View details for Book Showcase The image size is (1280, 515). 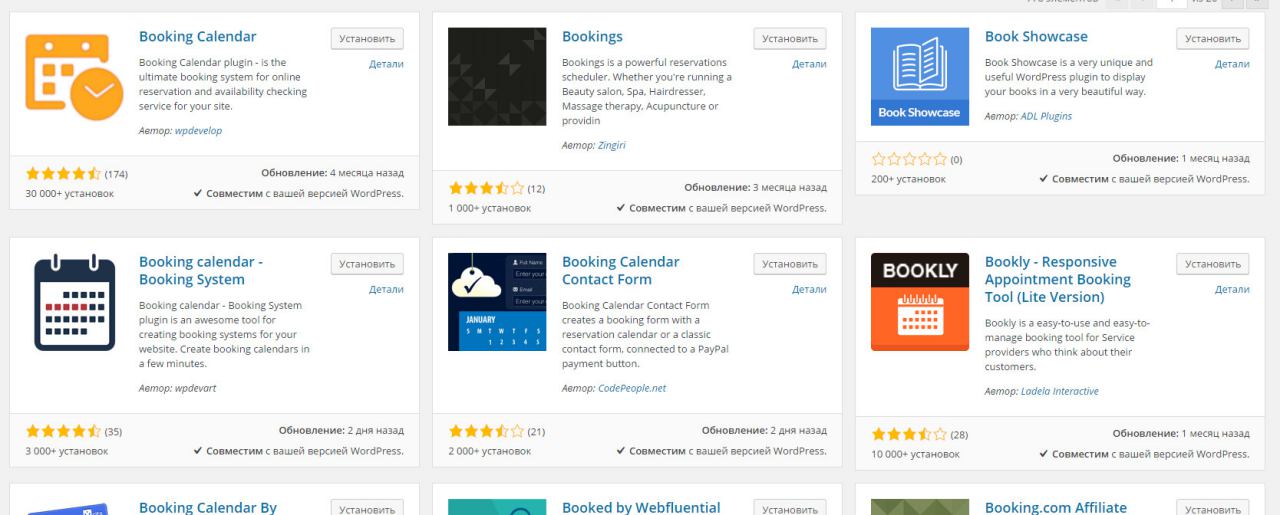pos(1232,64)
